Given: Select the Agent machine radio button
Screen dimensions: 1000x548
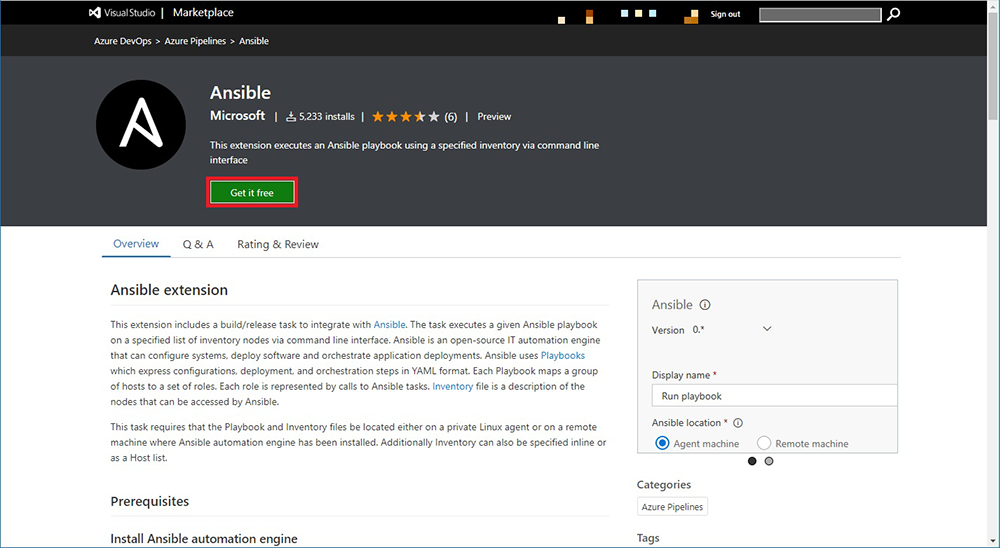Looking at the screenshot, I should 662,443.
